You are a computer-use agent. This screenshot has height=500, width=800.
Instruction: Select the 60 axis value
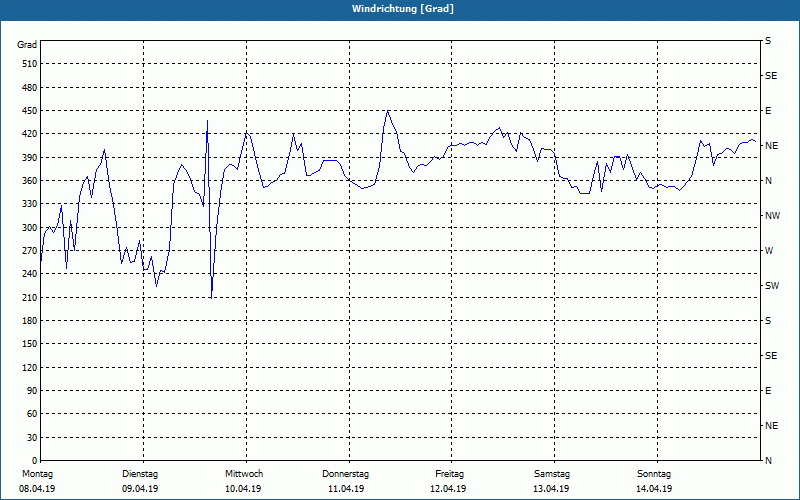coord(32,414)
